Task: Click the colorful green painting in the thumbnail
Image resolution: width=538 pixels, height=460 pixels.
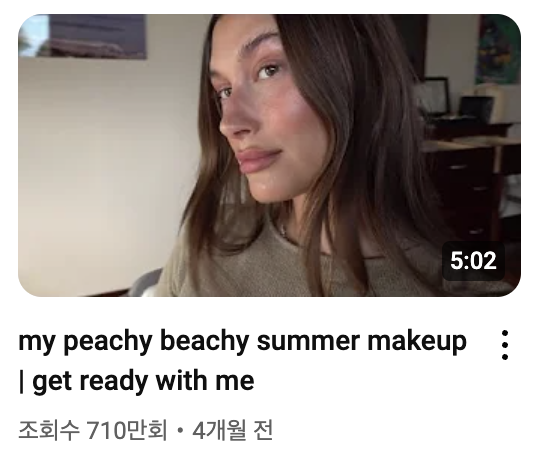Action: point(498,48)
